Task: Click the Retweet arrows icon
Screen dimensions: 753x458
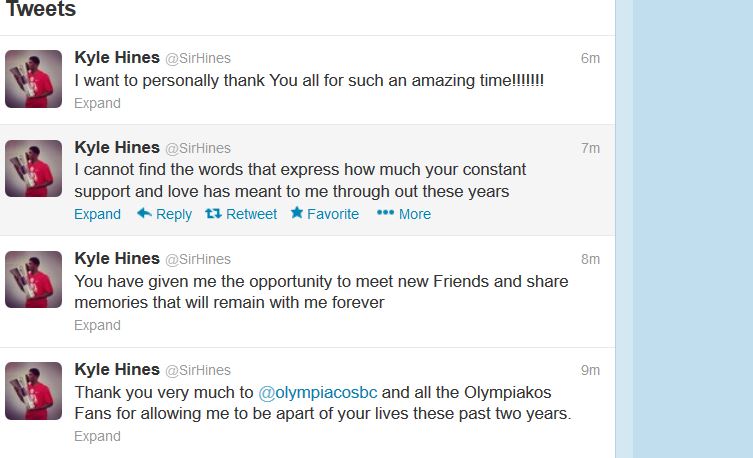Action: point(213,213)
